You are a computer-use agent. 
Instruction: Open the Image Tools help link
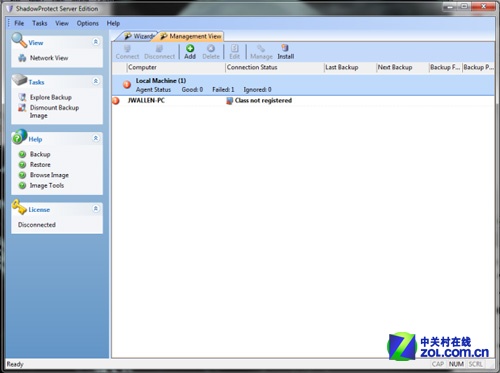(x=47, y=185)
